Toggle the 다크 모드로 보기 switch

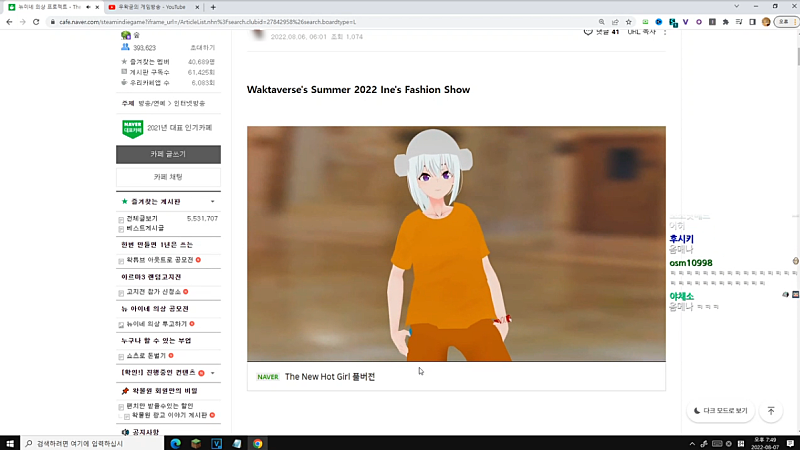[x=719, y=411]
